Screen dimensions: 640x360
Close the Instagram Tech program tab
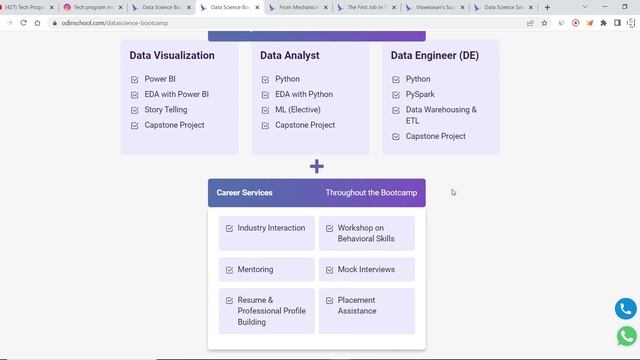120,7
